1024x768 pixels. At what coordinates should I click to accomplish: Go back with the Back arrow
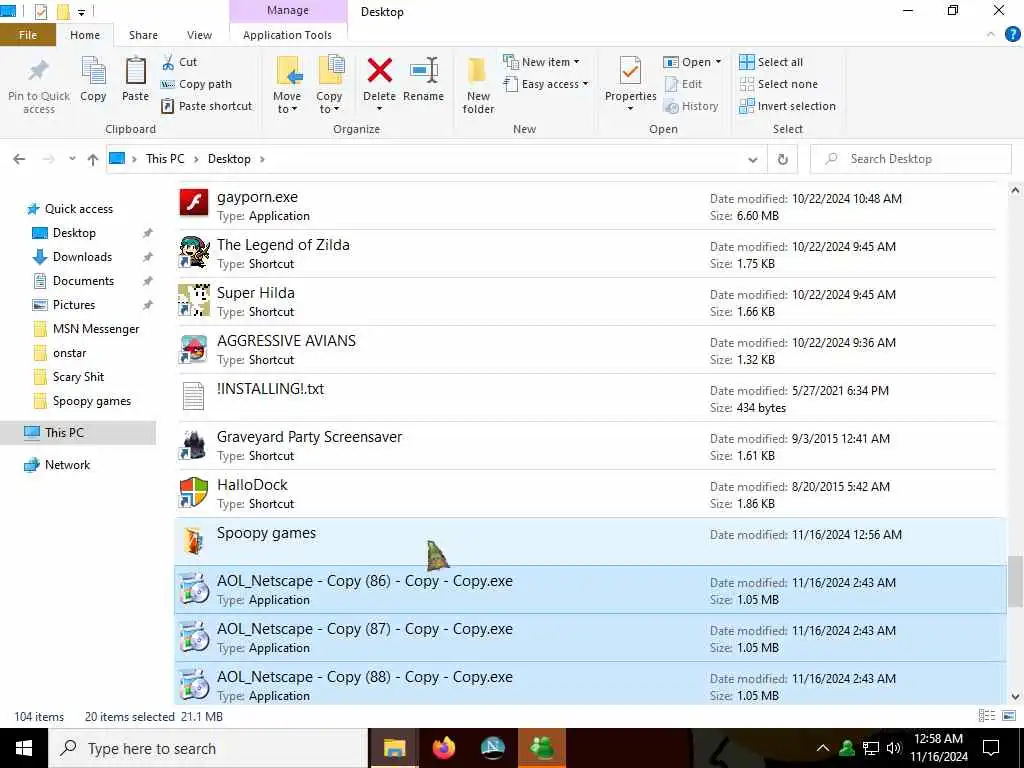(x=19, y=159)
